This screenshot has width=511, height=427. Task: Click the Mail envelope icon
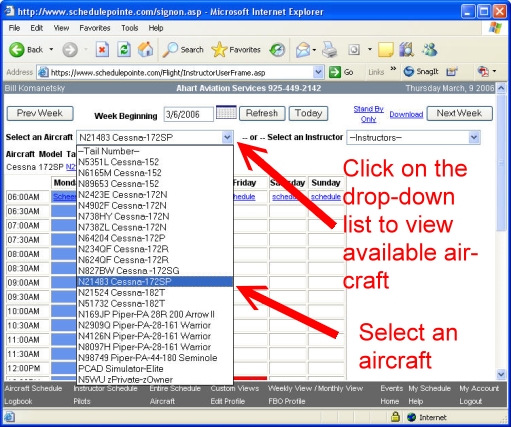pos(303,50)
